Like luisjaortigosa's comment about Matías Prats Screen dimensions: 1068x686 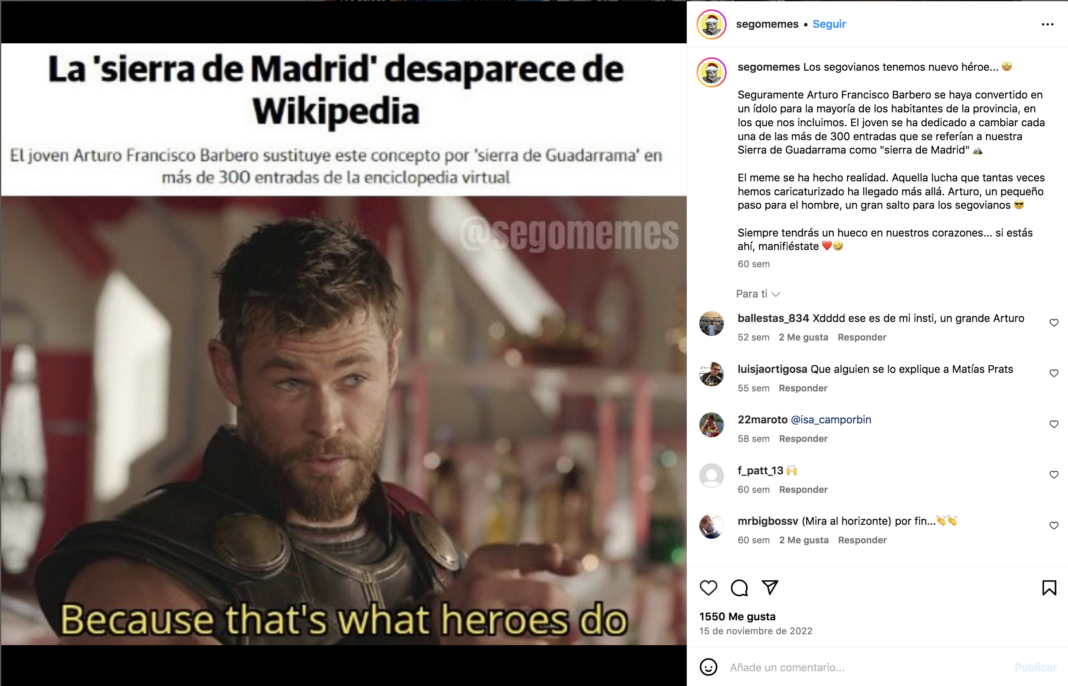pos(1054,373)
